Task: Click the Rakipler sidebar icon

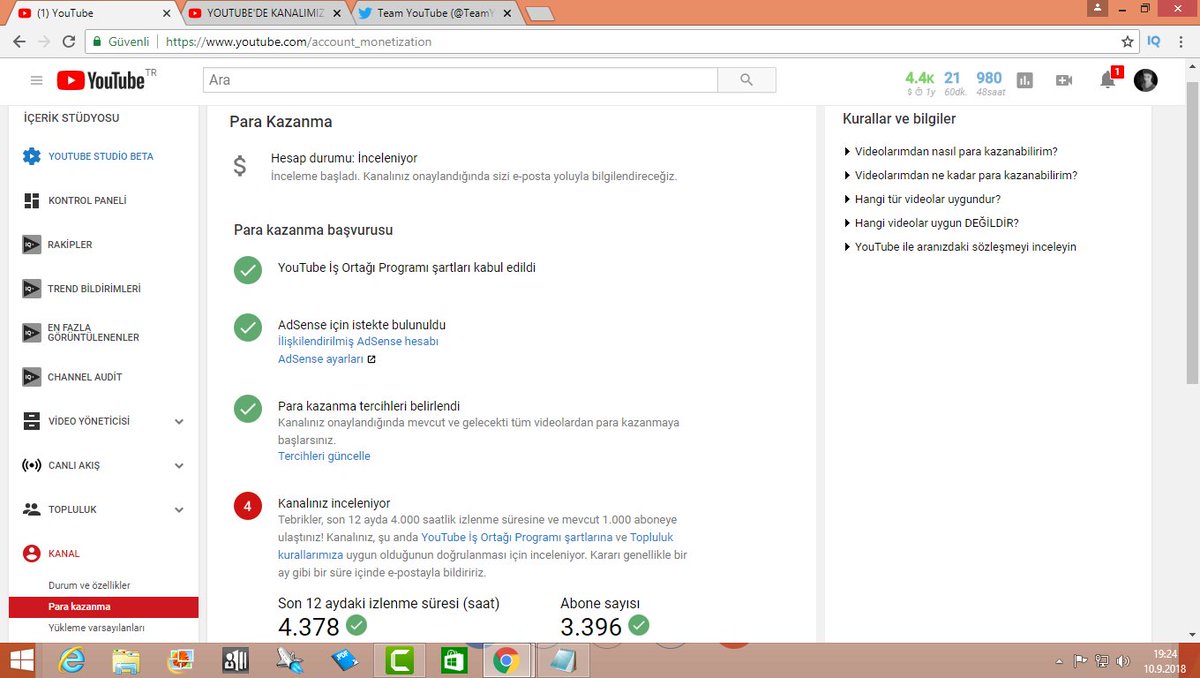Action: pos(31,244)
